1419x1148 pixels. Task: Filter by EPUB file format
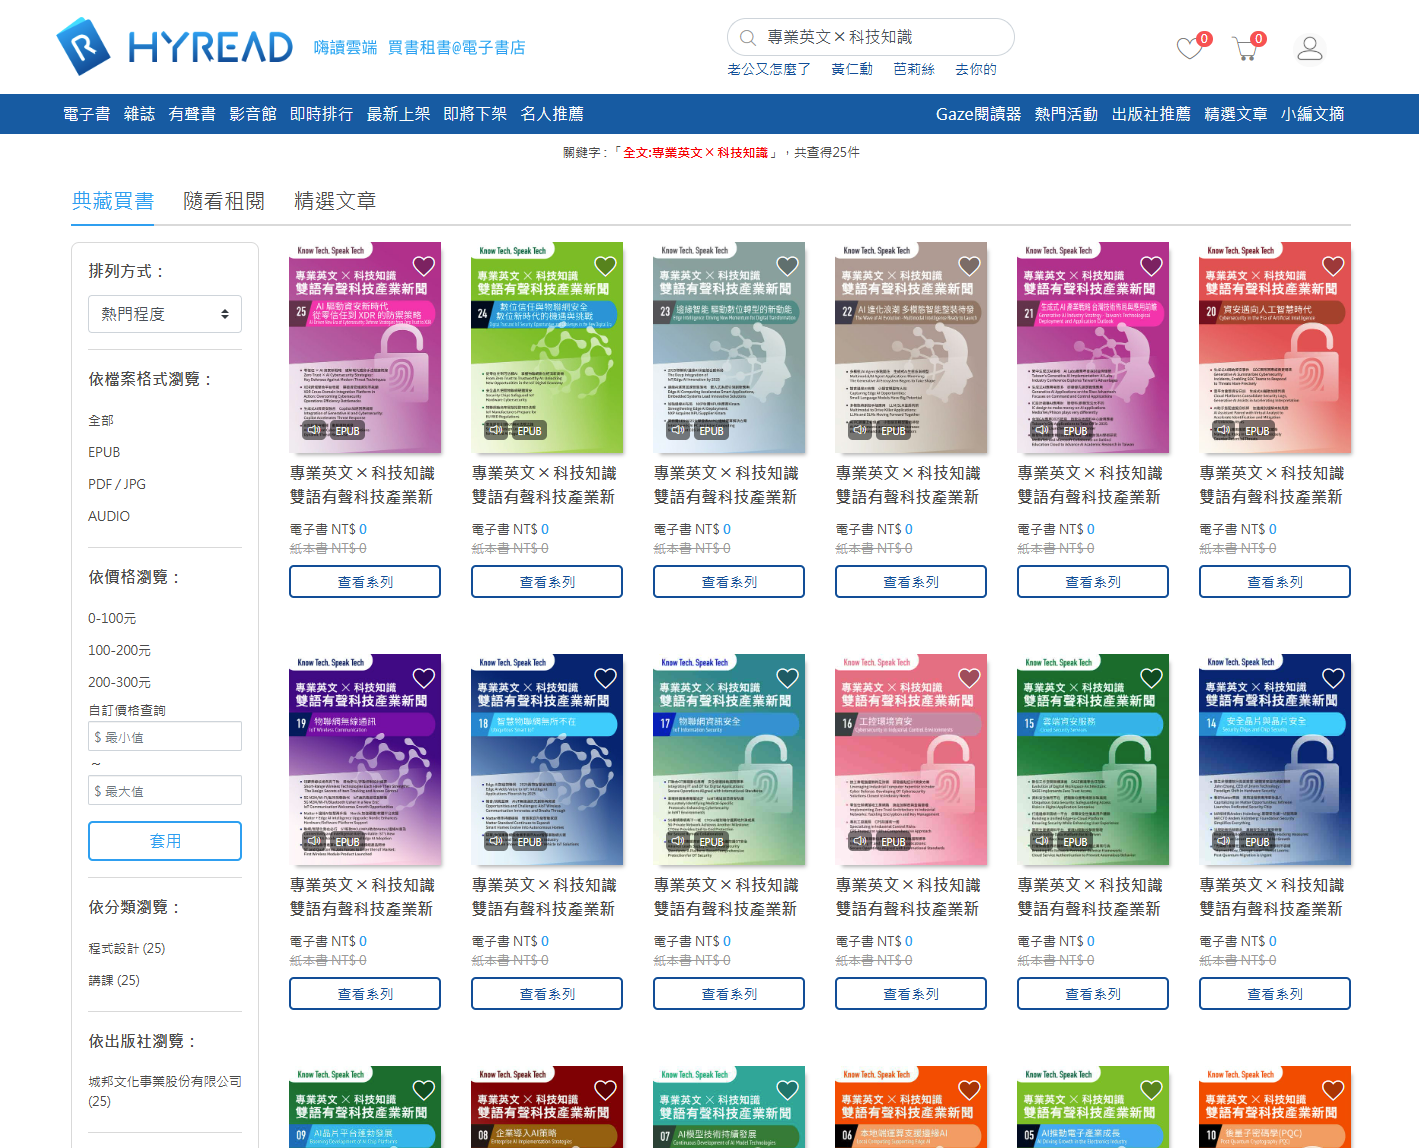pos(104,452)
